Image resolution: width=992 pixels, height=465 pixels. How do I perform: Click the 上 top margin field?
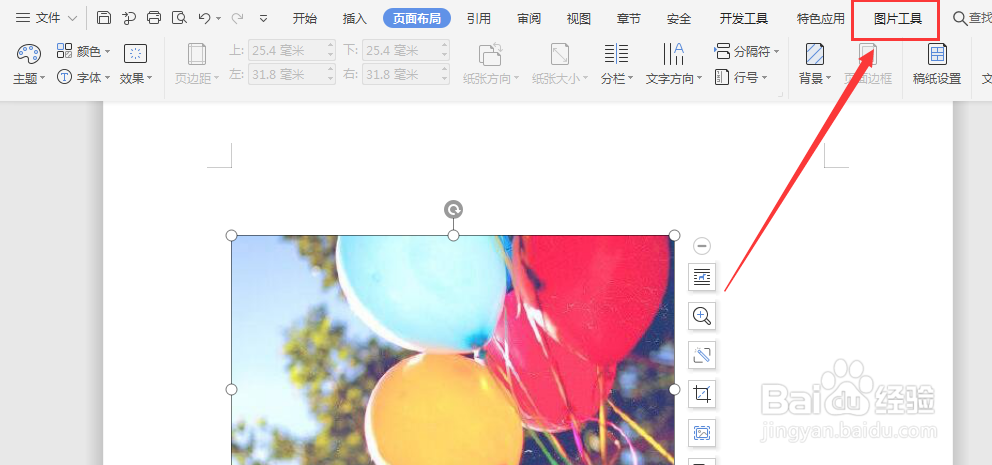(x=292, y=49)
